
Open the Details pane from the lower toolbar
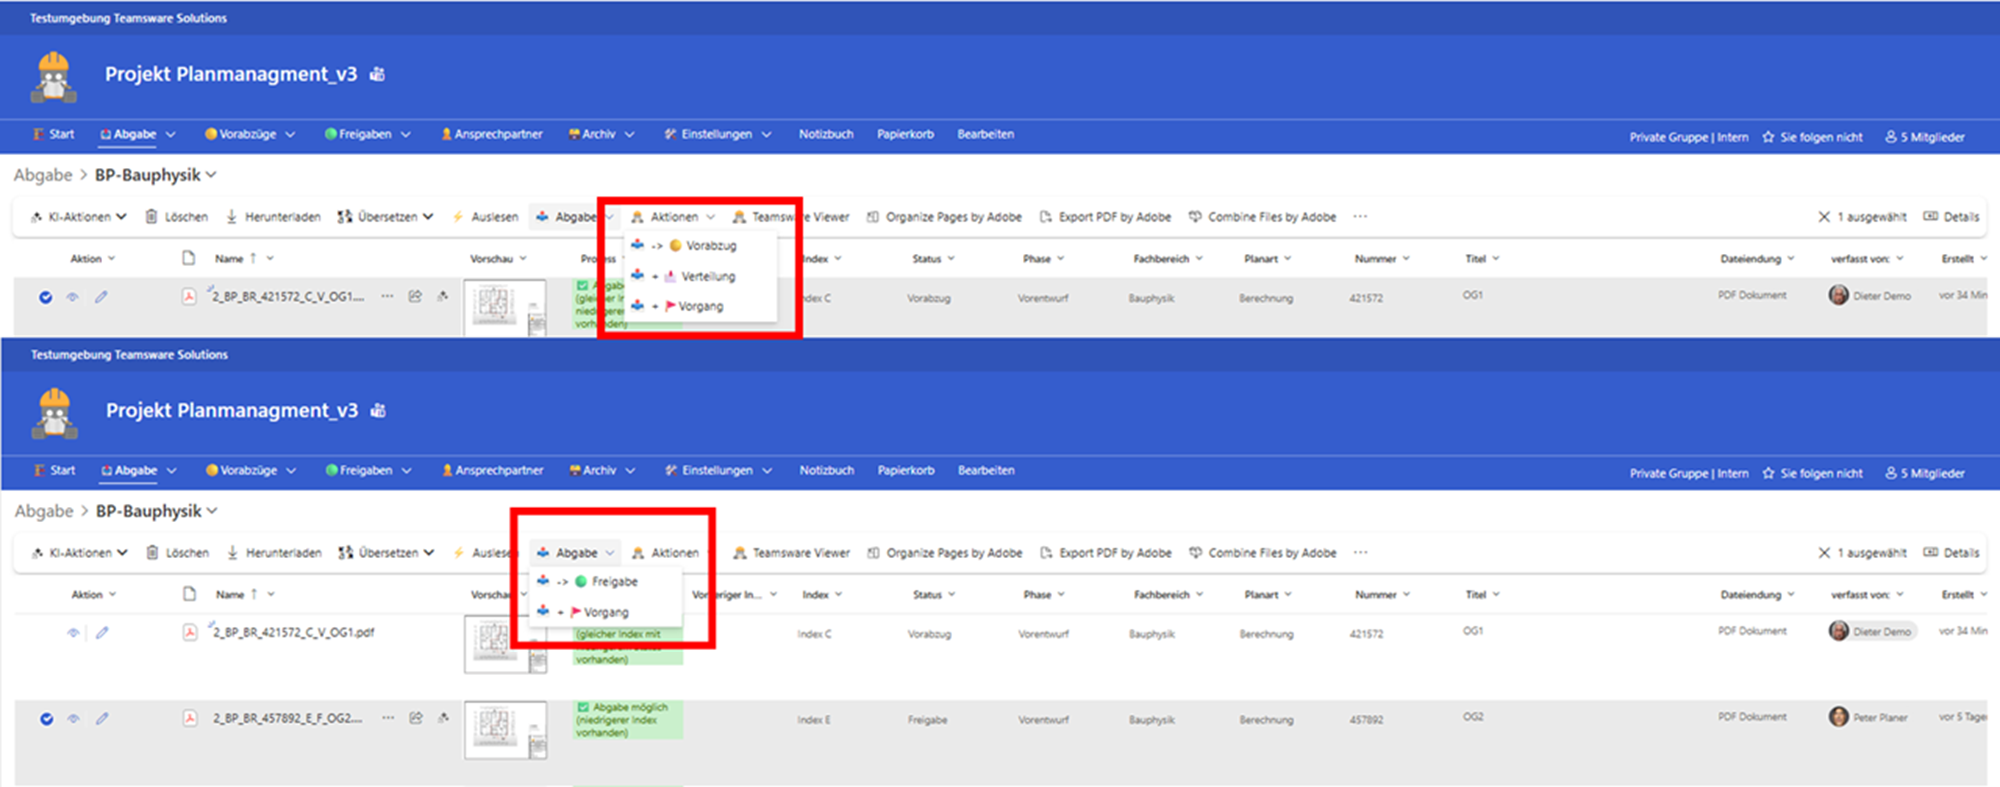pyautogui.click(x=1951, y=553)
